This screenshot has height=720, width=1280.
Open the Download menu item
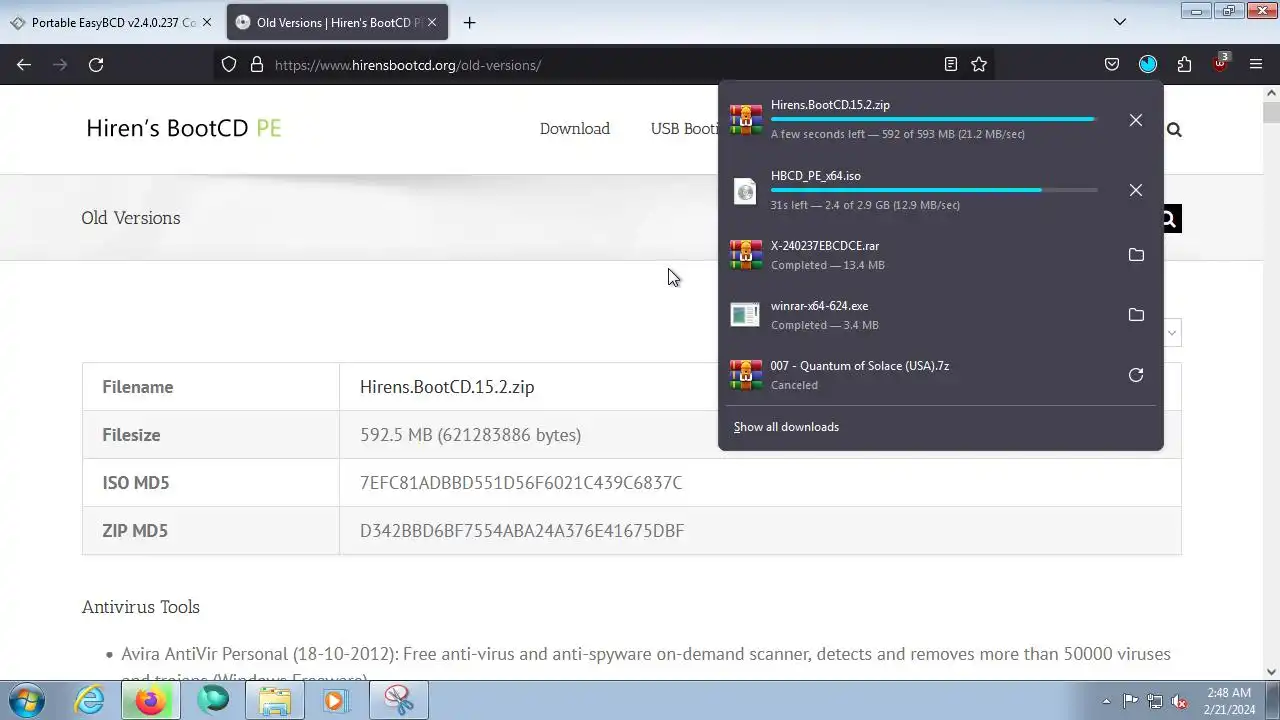(x=575, y=129)
